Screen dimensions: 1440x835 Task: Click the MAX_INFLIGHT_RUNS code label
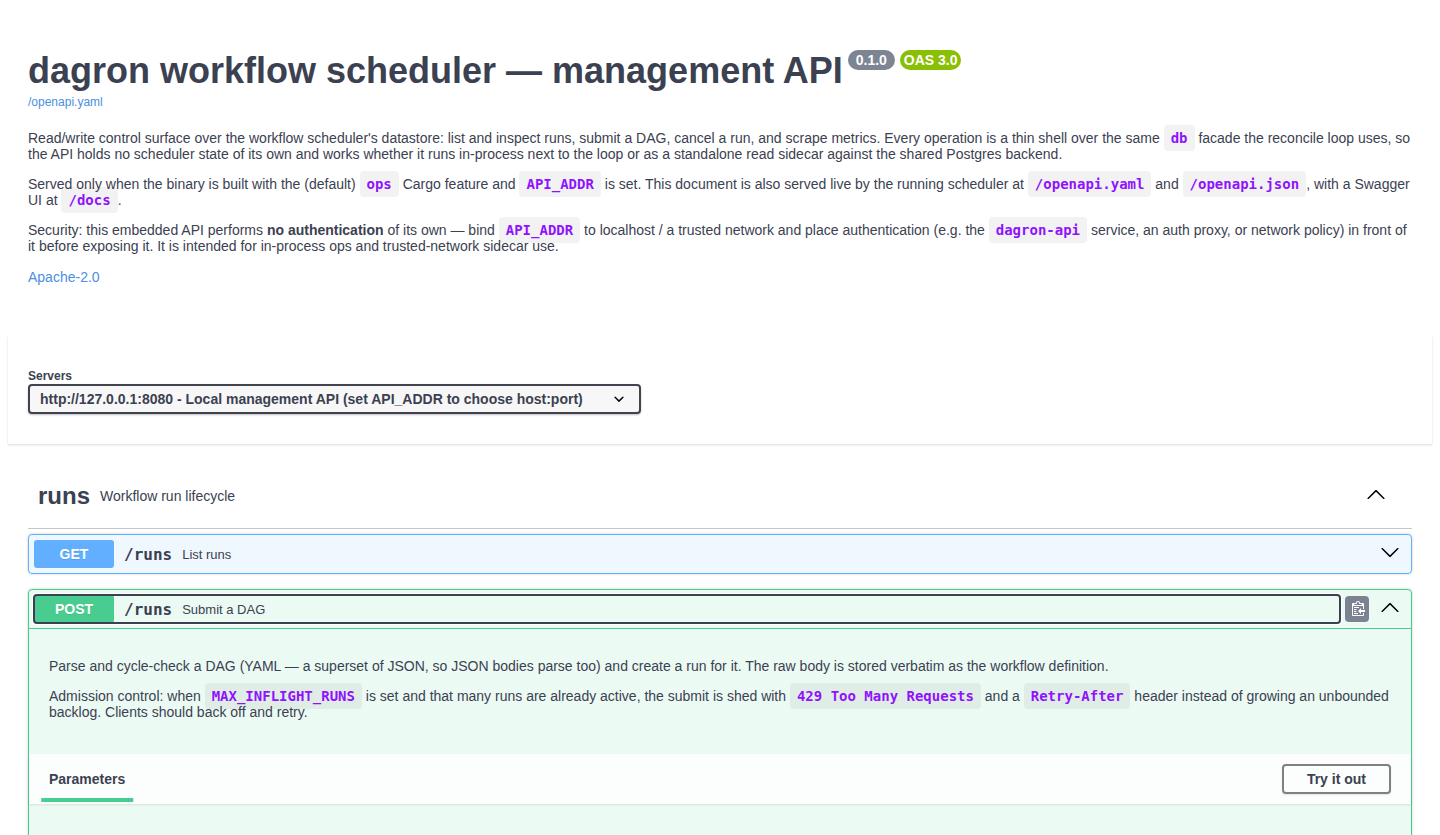pyautogui.click(x=283, y=696)
